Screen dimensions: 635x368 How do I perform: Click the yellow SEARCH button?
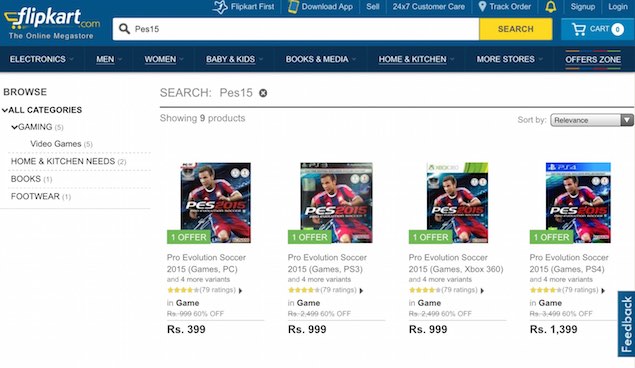coord(516,29)
